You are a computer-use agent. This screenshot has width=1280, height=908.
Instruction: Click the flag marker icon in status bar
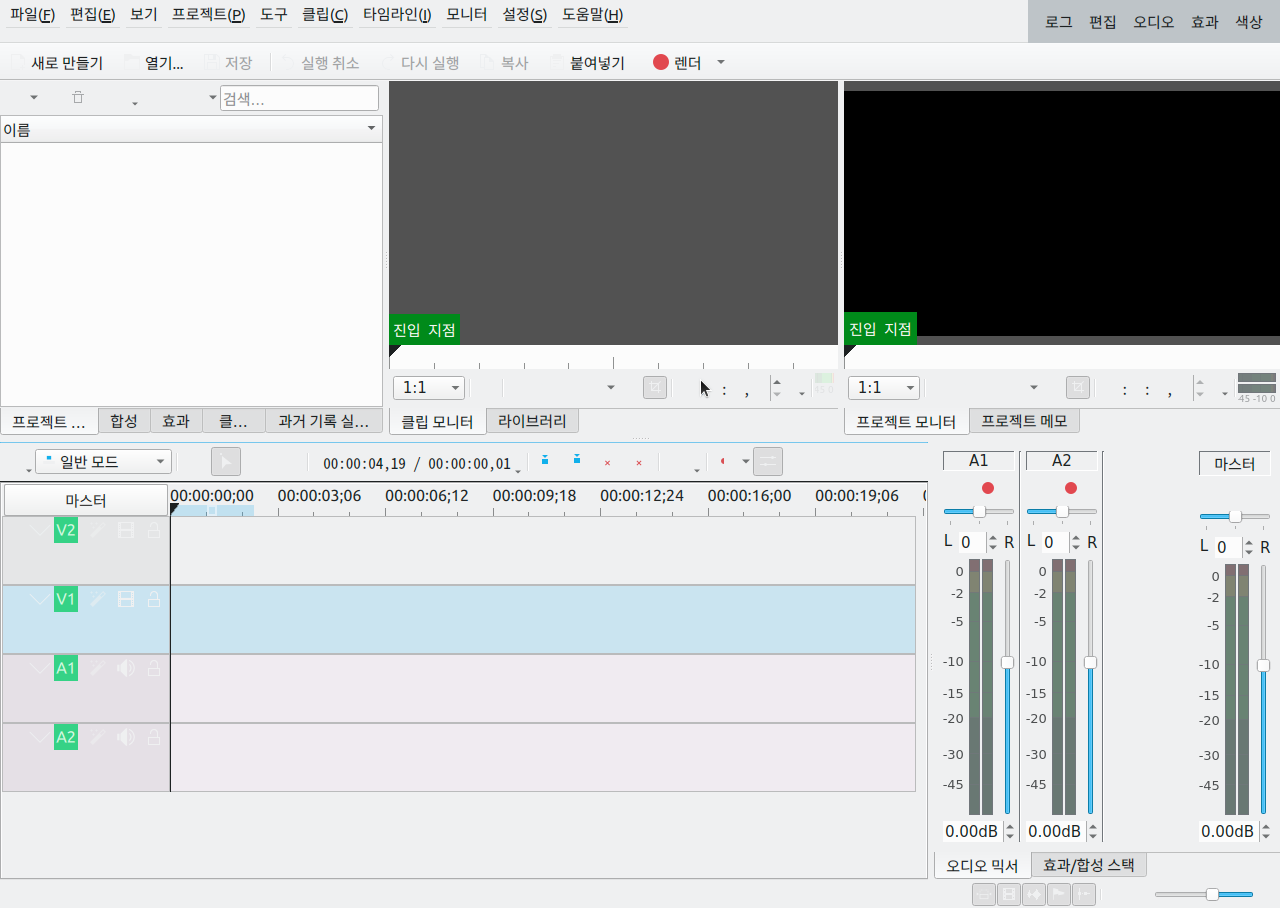point(1059,894)
